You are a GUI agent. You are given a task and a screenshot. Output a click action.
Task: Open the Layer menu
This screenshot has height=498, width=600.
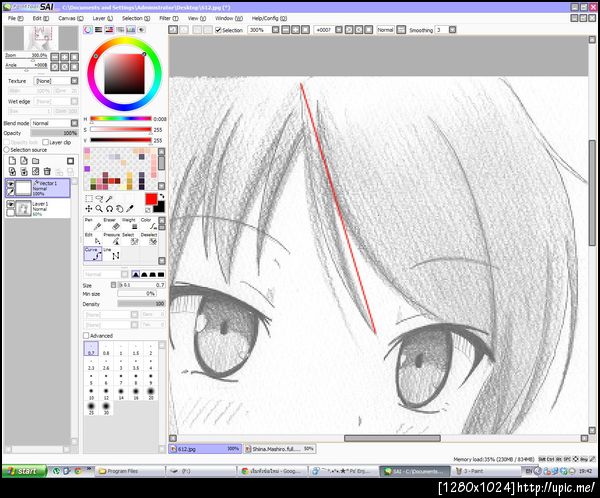(x=103, y=18)
